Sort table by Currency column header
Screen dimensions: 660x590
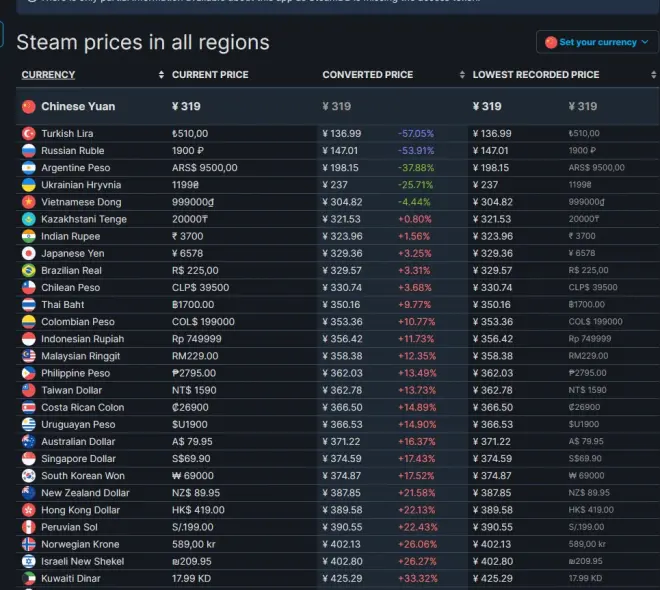point(48,75)
